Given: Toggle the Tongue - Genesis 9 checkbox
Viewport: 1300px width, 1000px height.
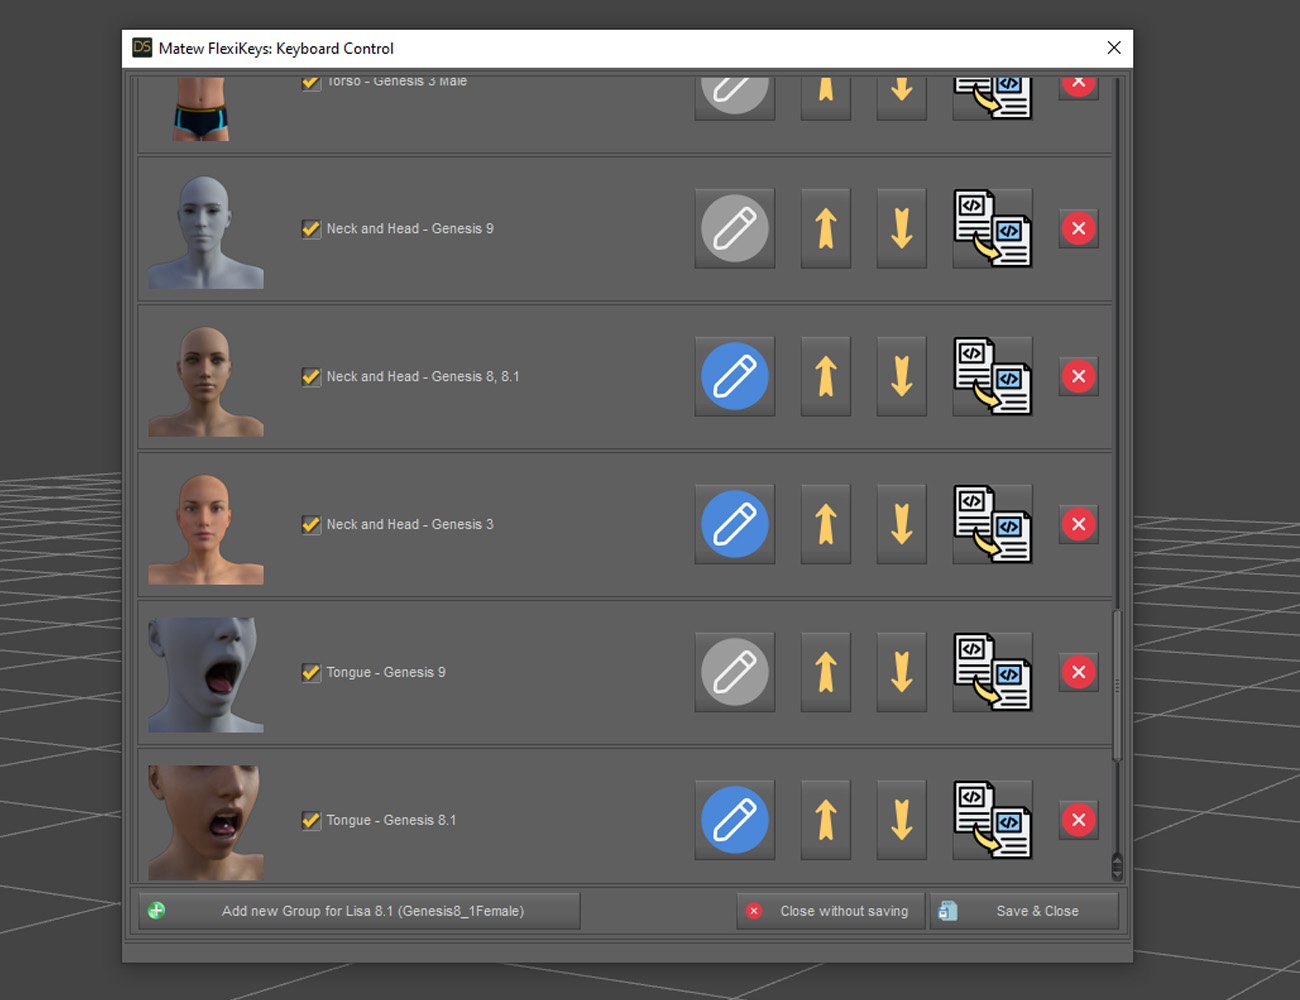Looking at the screenshot, I should 311,672.
